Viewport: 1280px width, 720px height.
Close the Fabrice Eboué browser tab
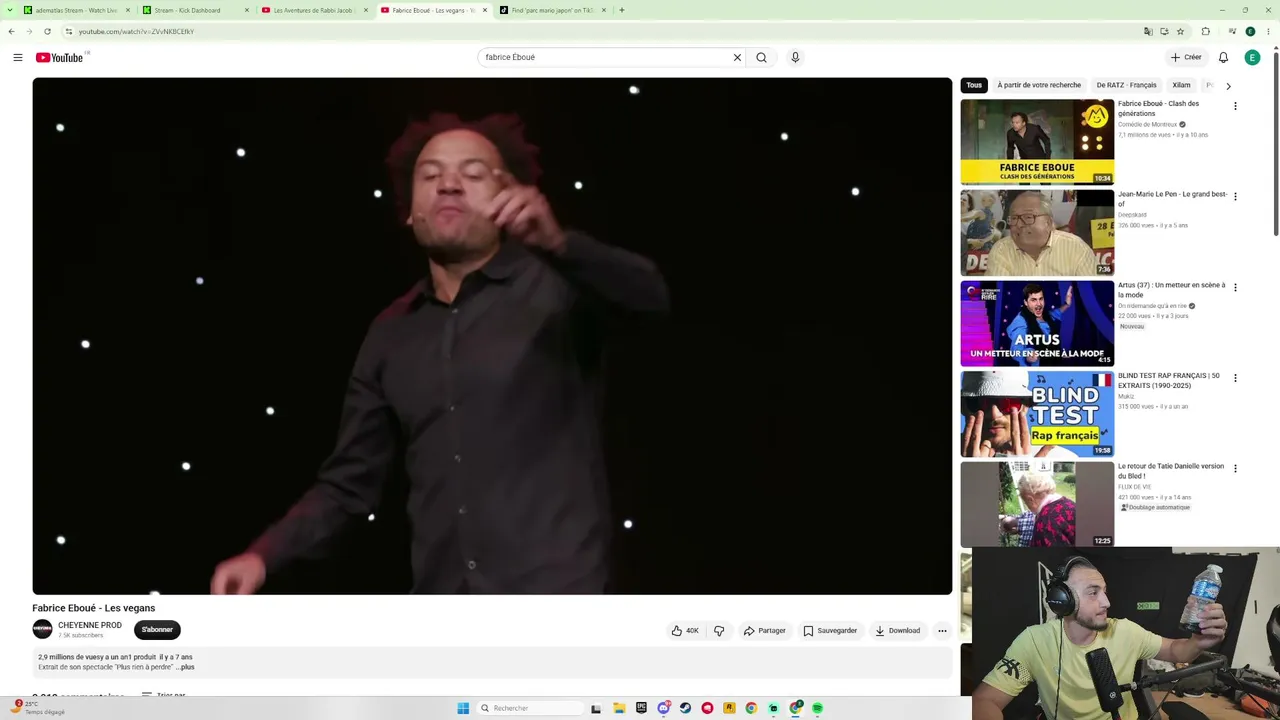pos(485,10)
